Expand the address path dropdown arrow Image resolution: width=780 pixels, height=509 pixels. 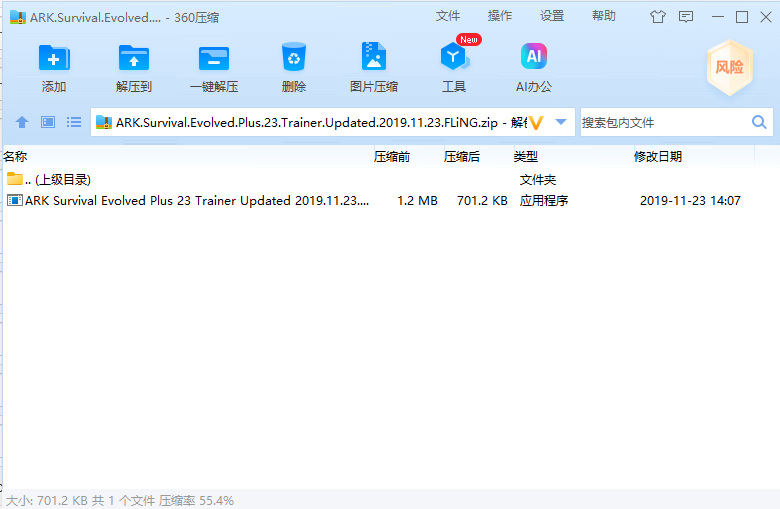[x=561, y=122]
